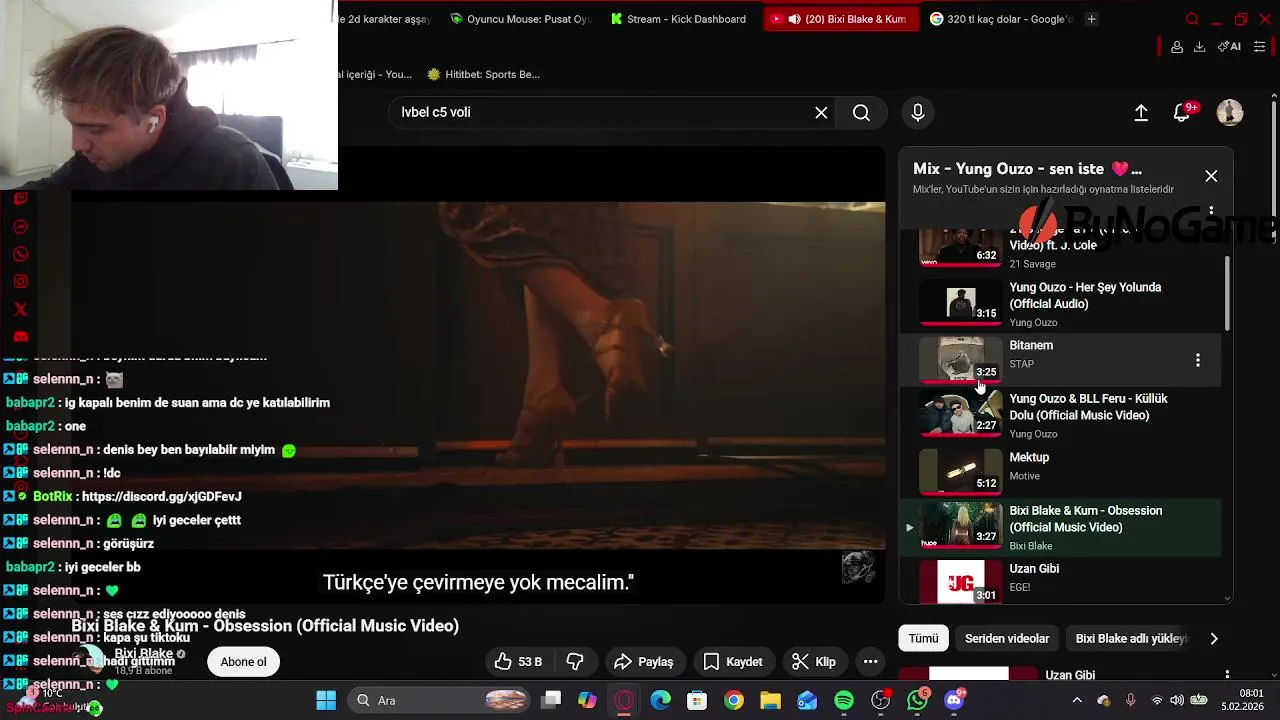Switch to 320 tl kaç dolar Google tab

click(1001, 19)
